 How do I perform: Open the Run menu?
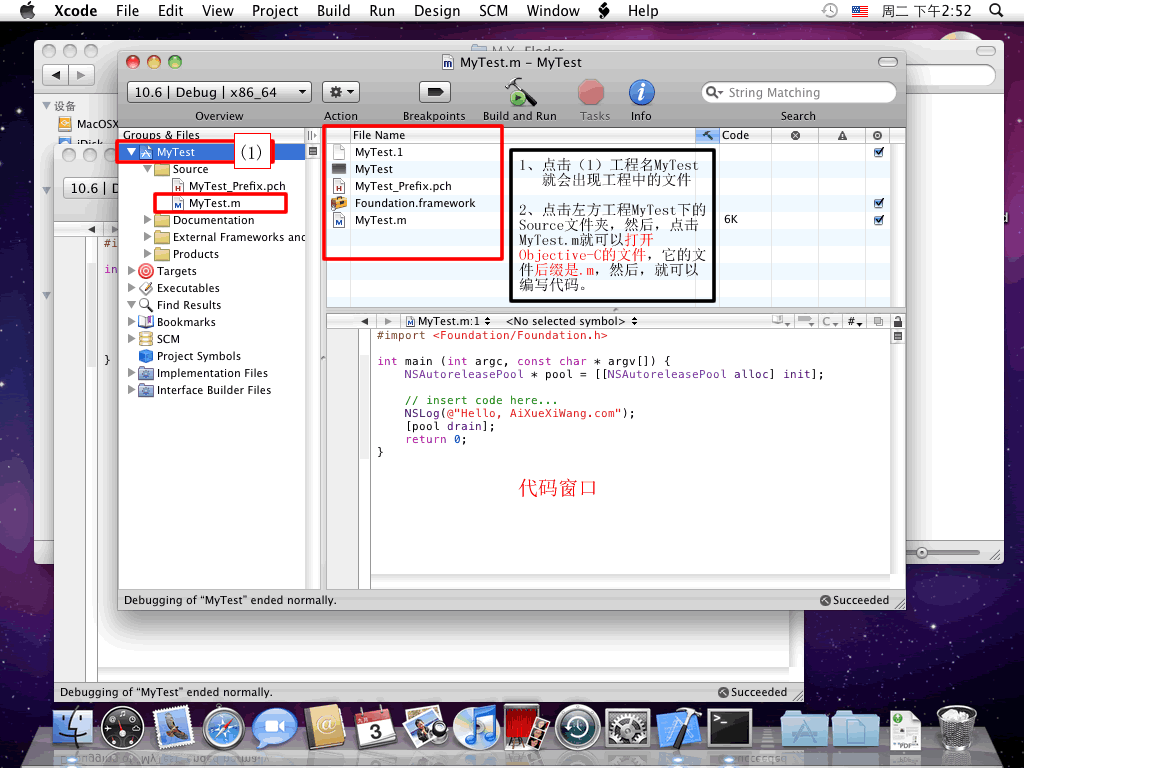point(382,10)
